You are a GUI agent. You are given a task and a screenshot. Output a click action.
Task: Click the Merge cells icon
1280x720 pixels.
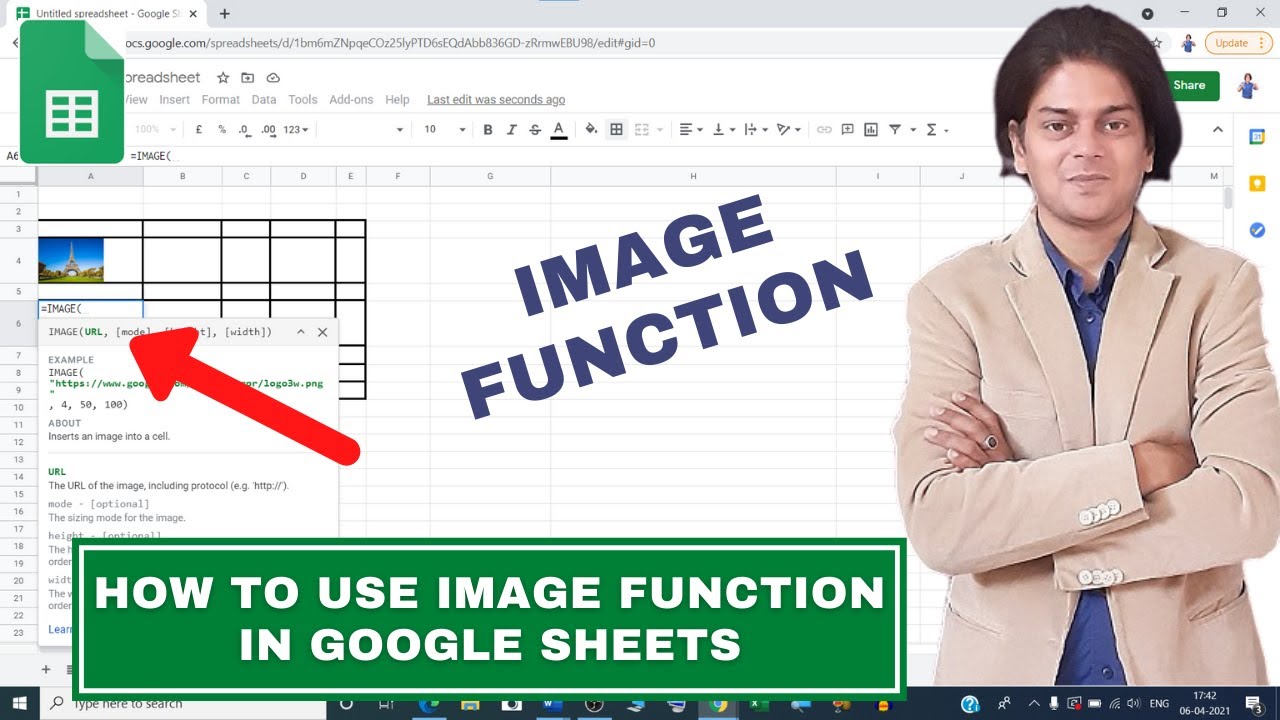pos(642,130)
